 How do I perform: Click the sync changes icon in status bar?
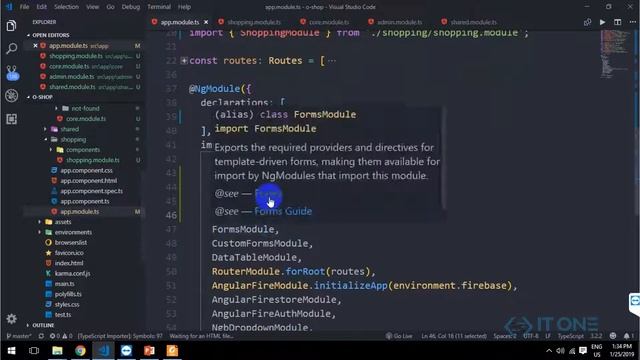click(x=41, y=336)
